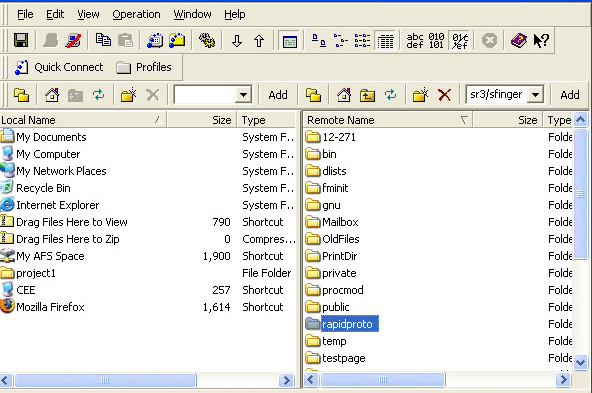Select Mozilla Firefox shortcut in local list
This screenshot has height=393, width=592.
pyautogui.click(x=42, y=307)
